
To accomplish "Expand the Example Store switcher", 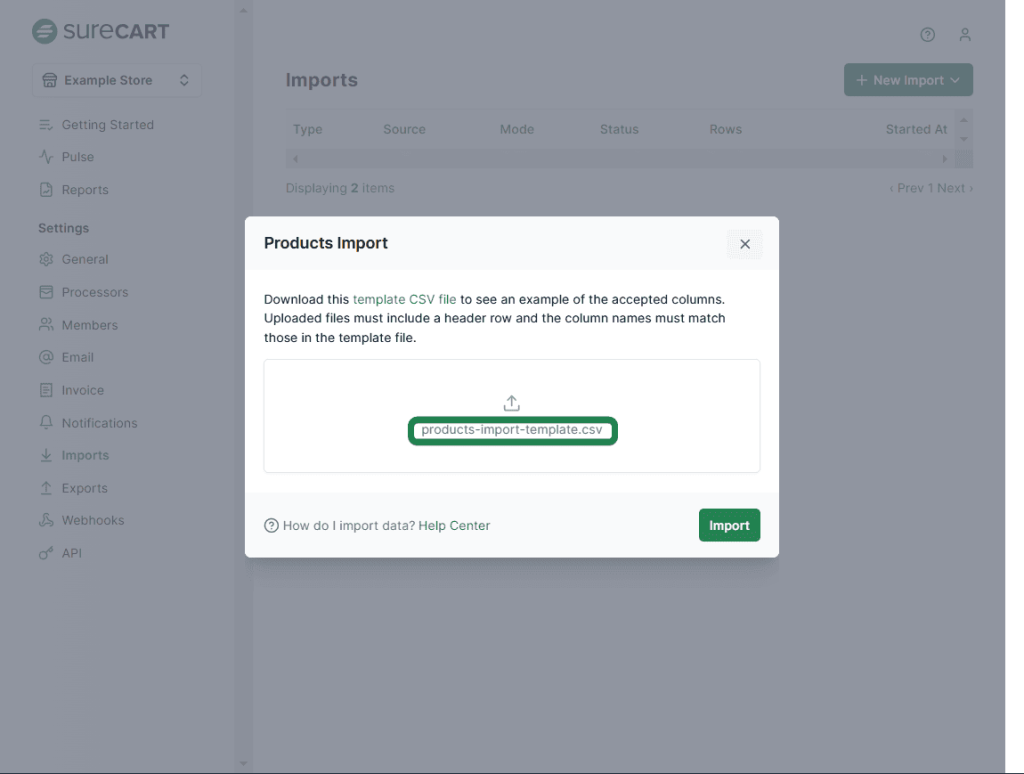I will (117, 80).
